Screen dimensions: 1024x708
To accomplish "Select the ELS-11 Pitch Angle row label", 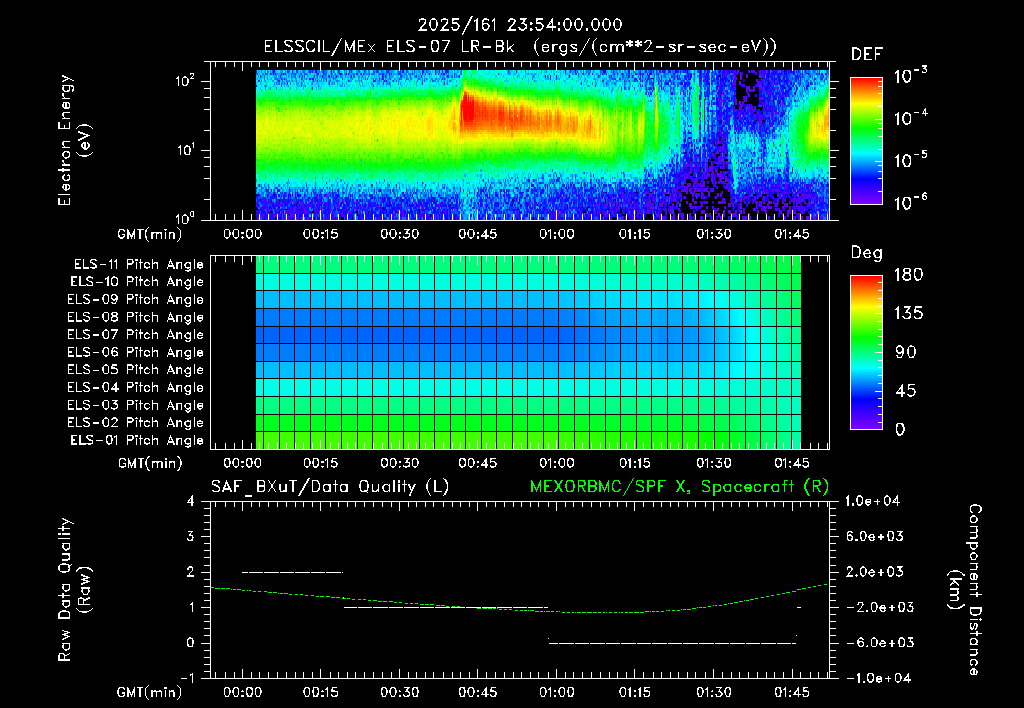I will [x=138, y=265].
